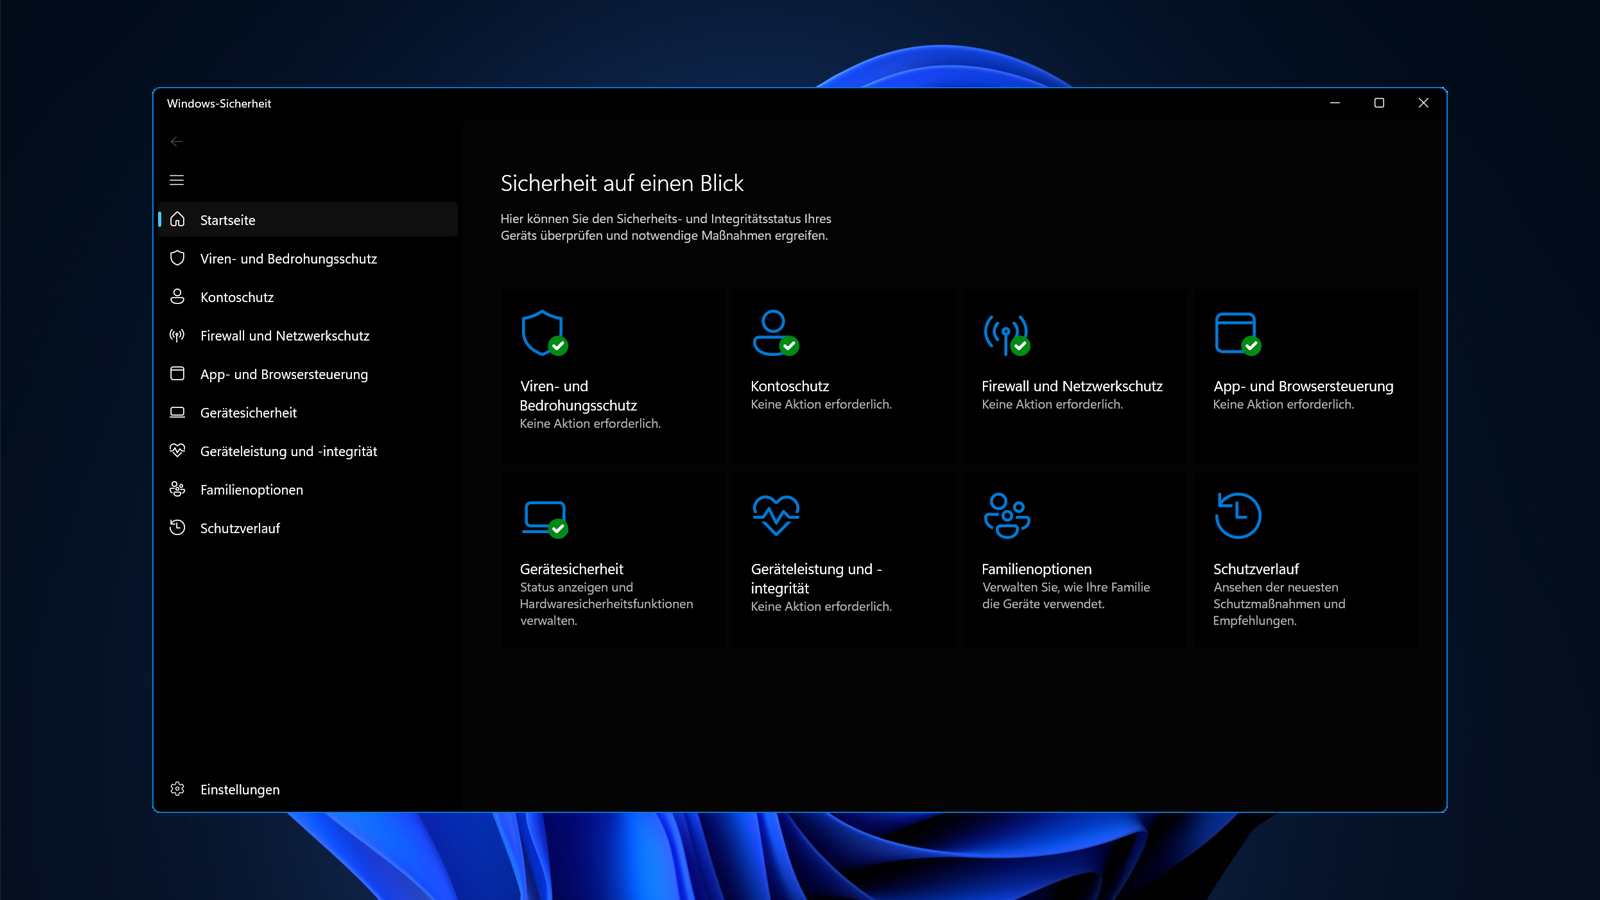Viewport: 1600px width, 900px height.
Task: Open Firewall und Netzwerkschutz card title
Action: tap(1072, 386)
